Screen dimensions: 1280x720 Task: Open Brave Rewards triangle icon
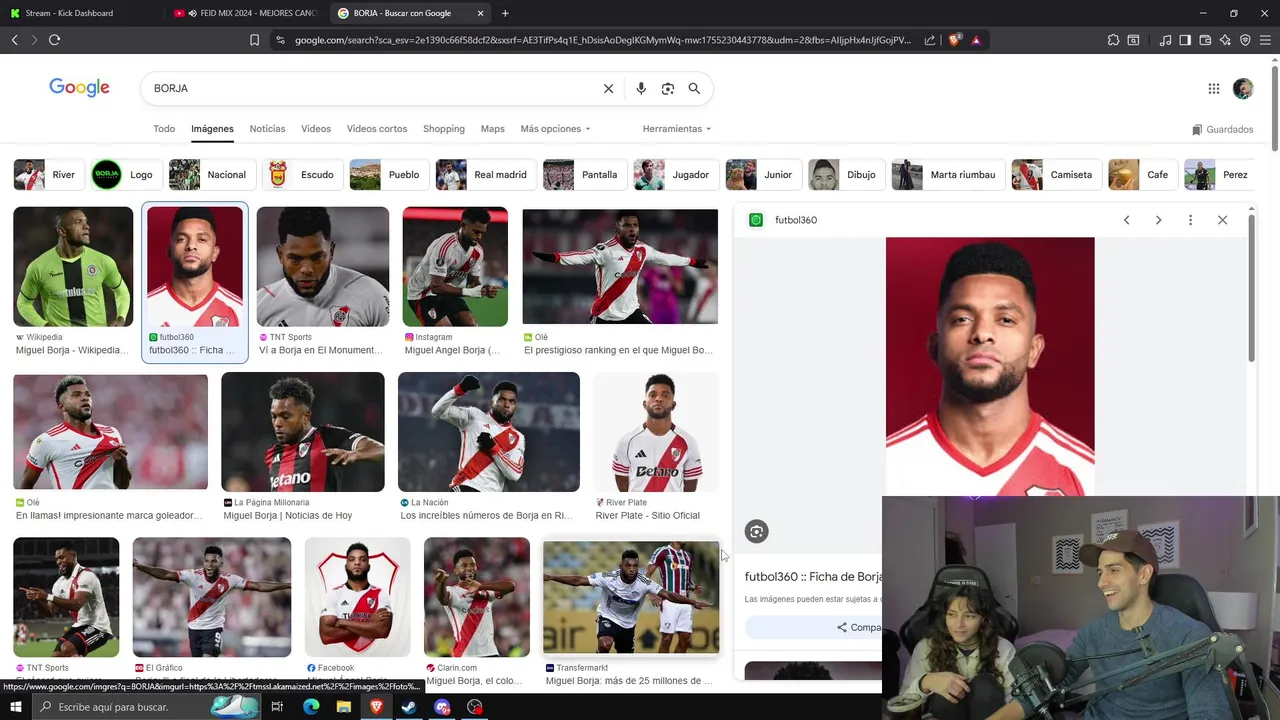coord(976,40)
